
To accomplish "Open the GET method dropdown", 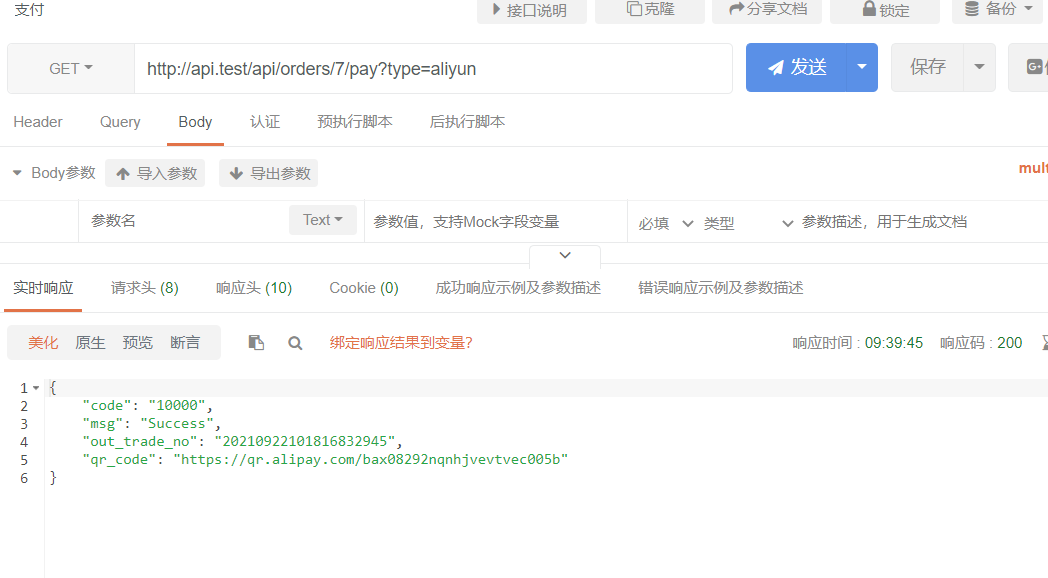I will coord(69,67).
